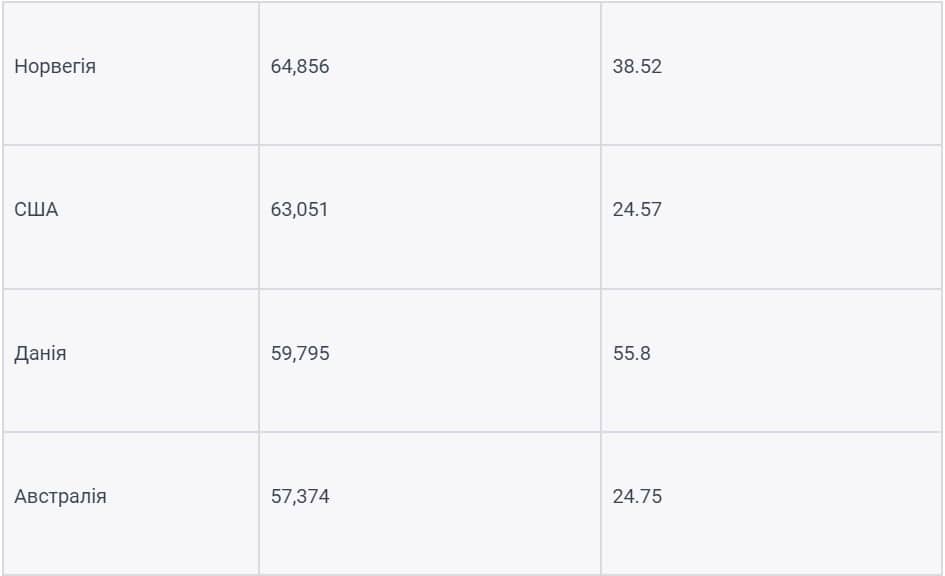Click the Данія country cell
Viewport: 945px width, 576px height.
pos(131,360)
